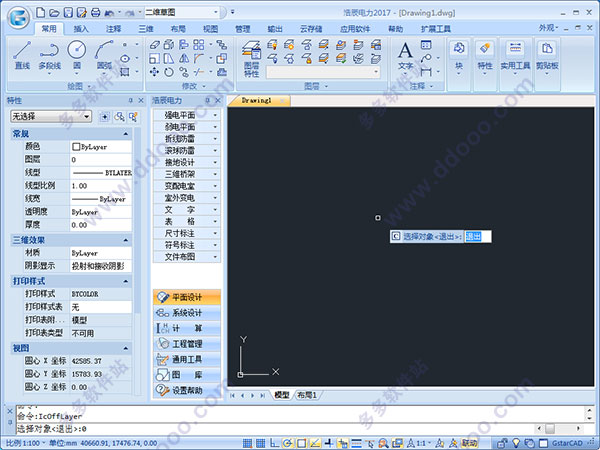Viewport: 600px width, 450px height.
Task: Expand the 弱电平面 menu
Action: (187, 127)
